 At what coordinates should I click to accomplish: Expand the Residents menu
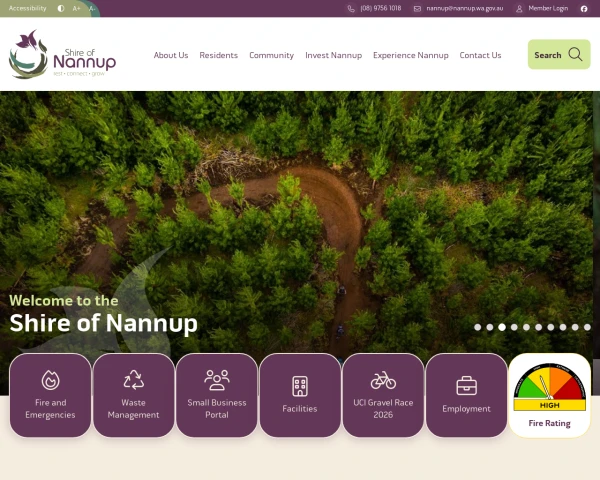[218, 55]
